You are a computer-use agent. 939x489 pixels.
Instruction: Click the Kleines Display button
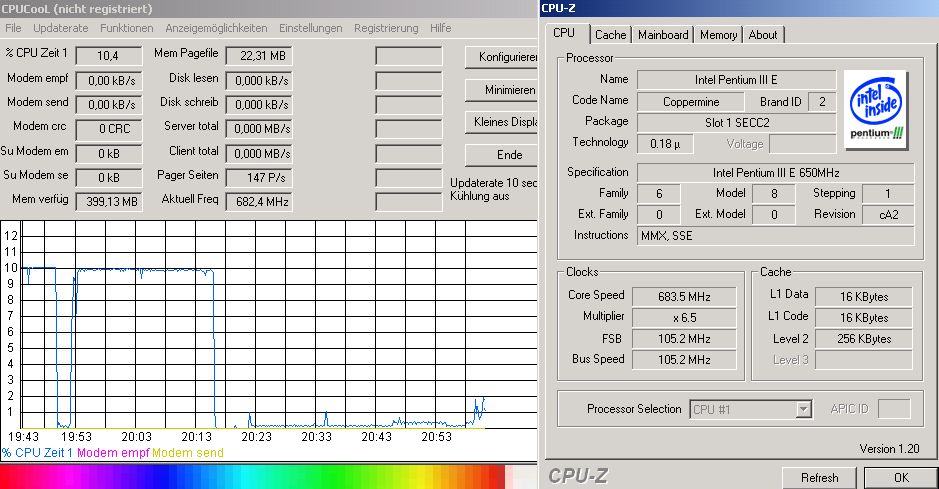point(501,122)
